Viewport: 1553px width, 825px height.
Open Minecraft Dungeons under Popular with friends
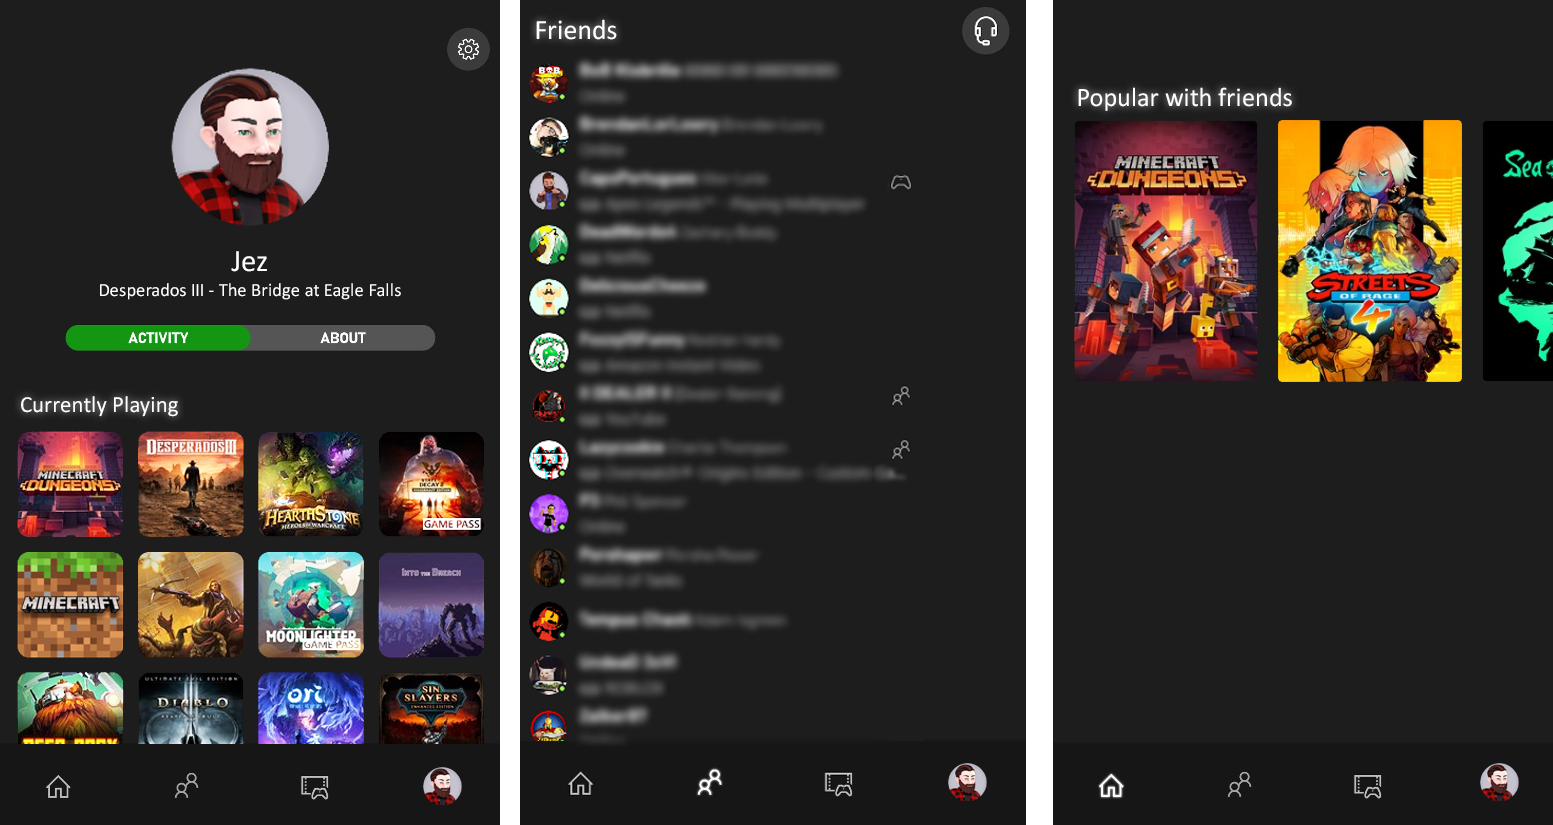coord(1166,251)
